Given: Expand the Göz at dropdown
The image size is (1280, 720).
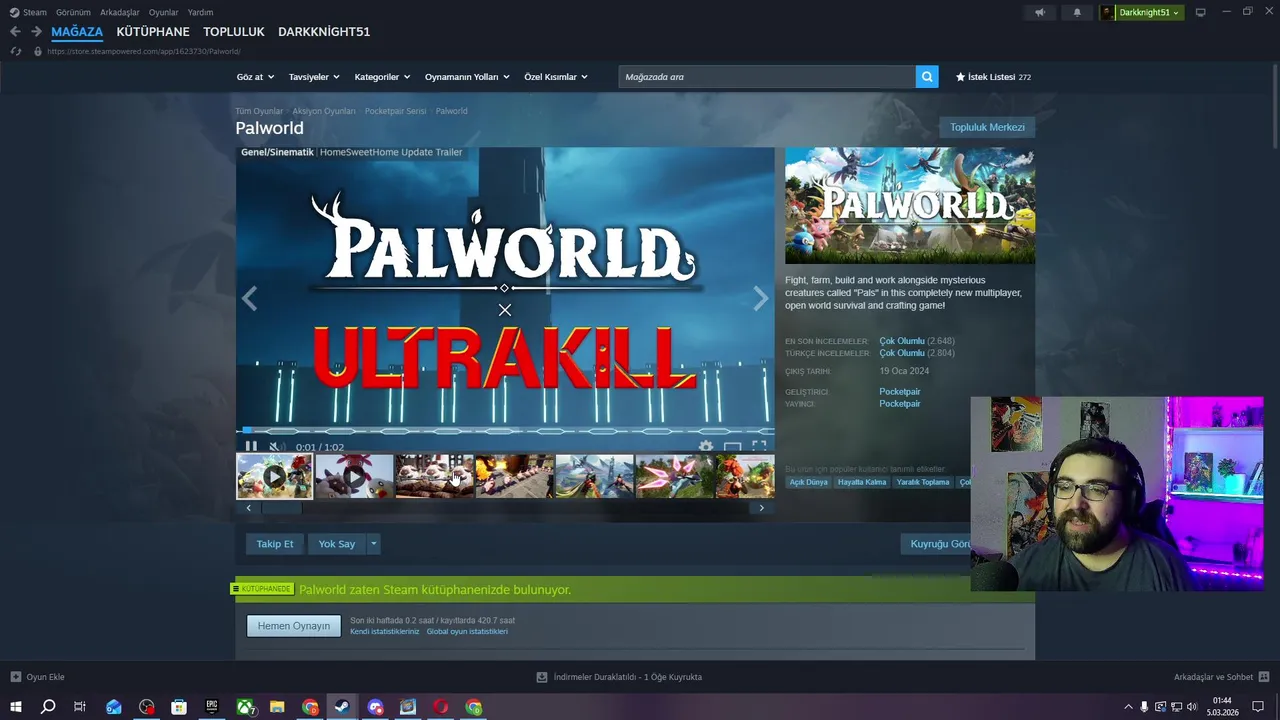Looking at the screenshot, I should pos(255,77).
